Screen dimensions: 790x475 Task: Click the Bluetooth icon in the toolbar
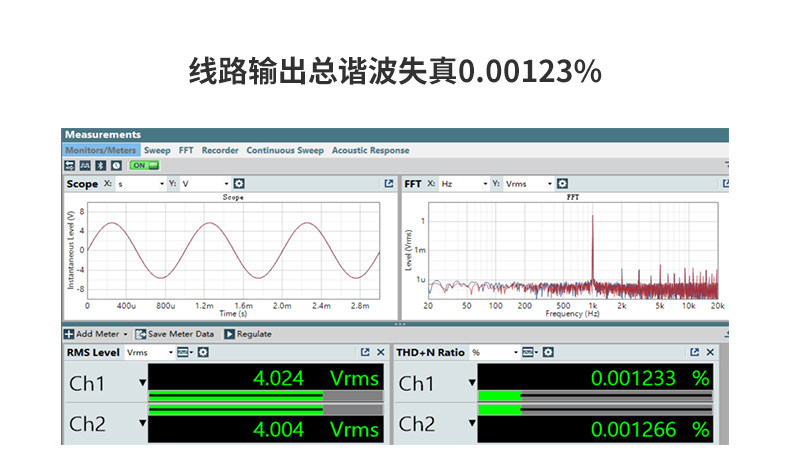[x=101, y=165]
